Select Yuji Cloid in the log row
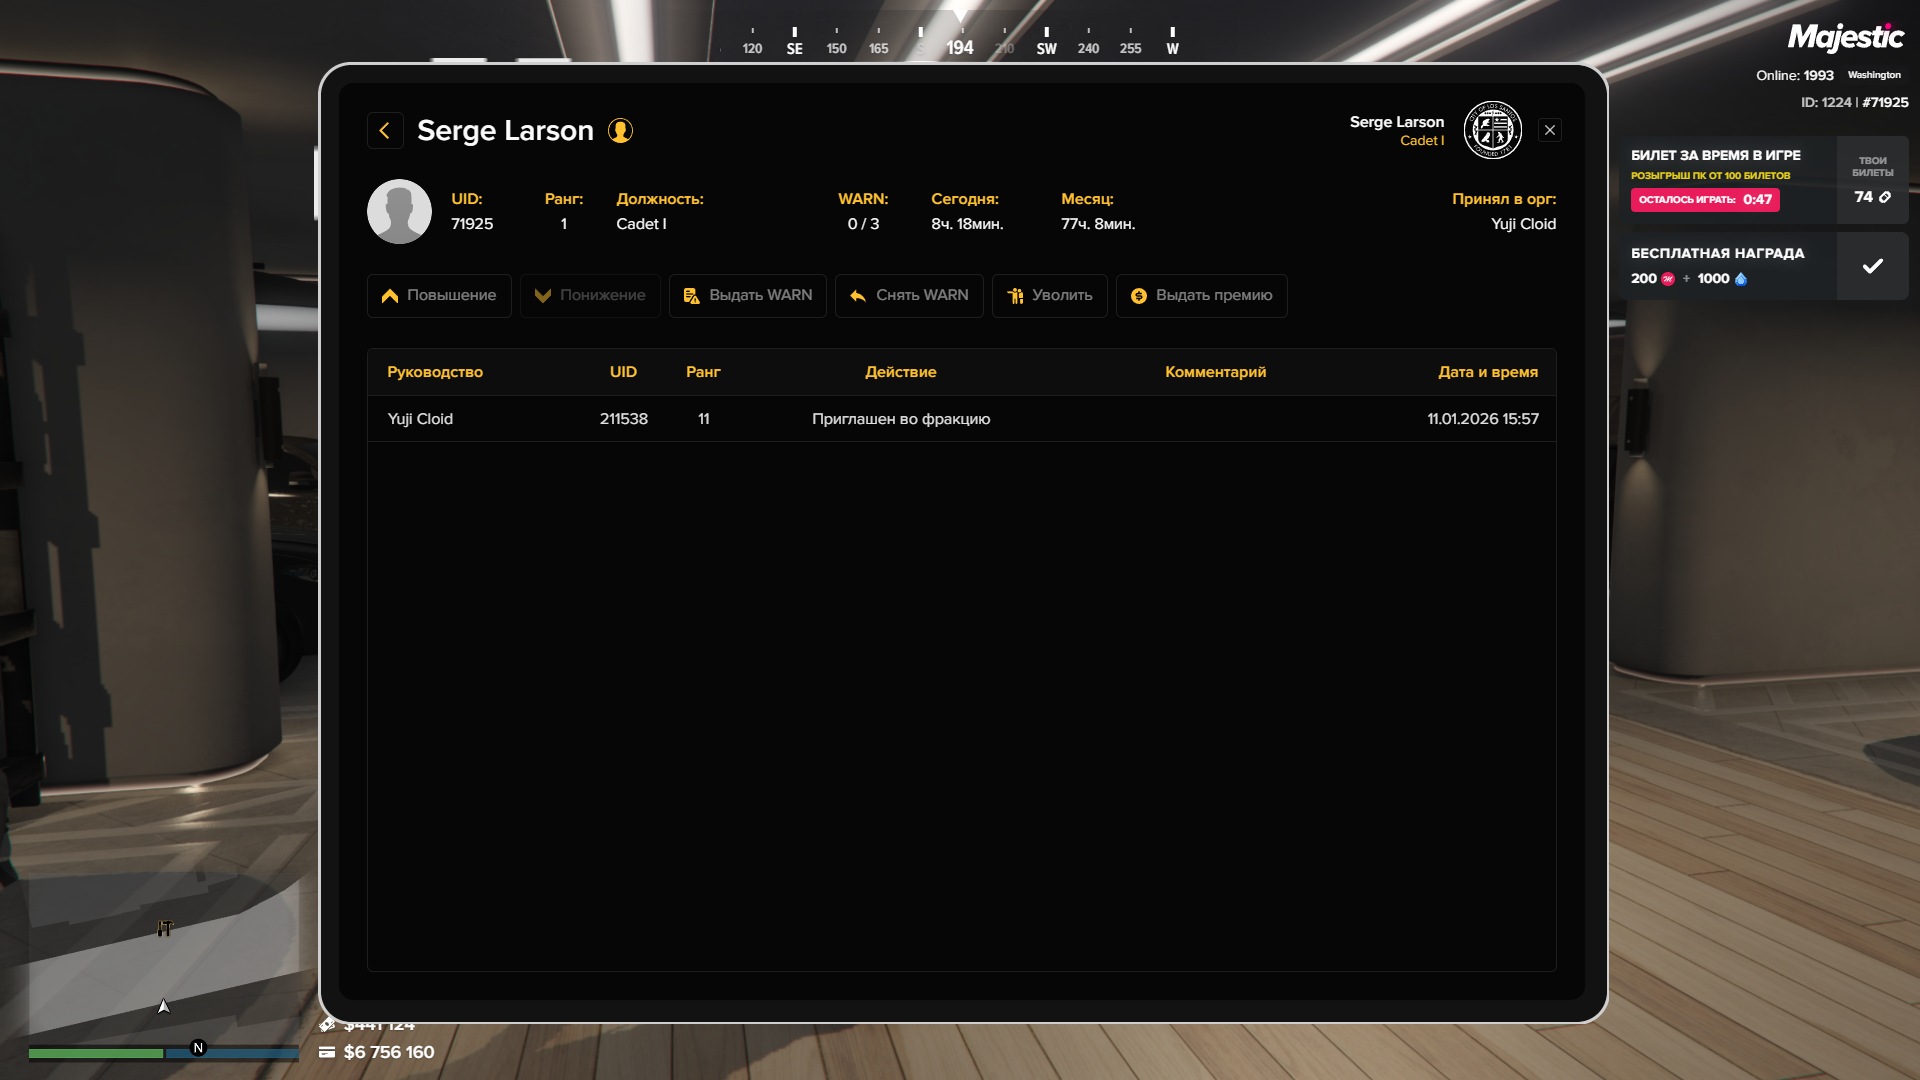The height and width of the screenshot is (1080, 1920). pos(420,419)
